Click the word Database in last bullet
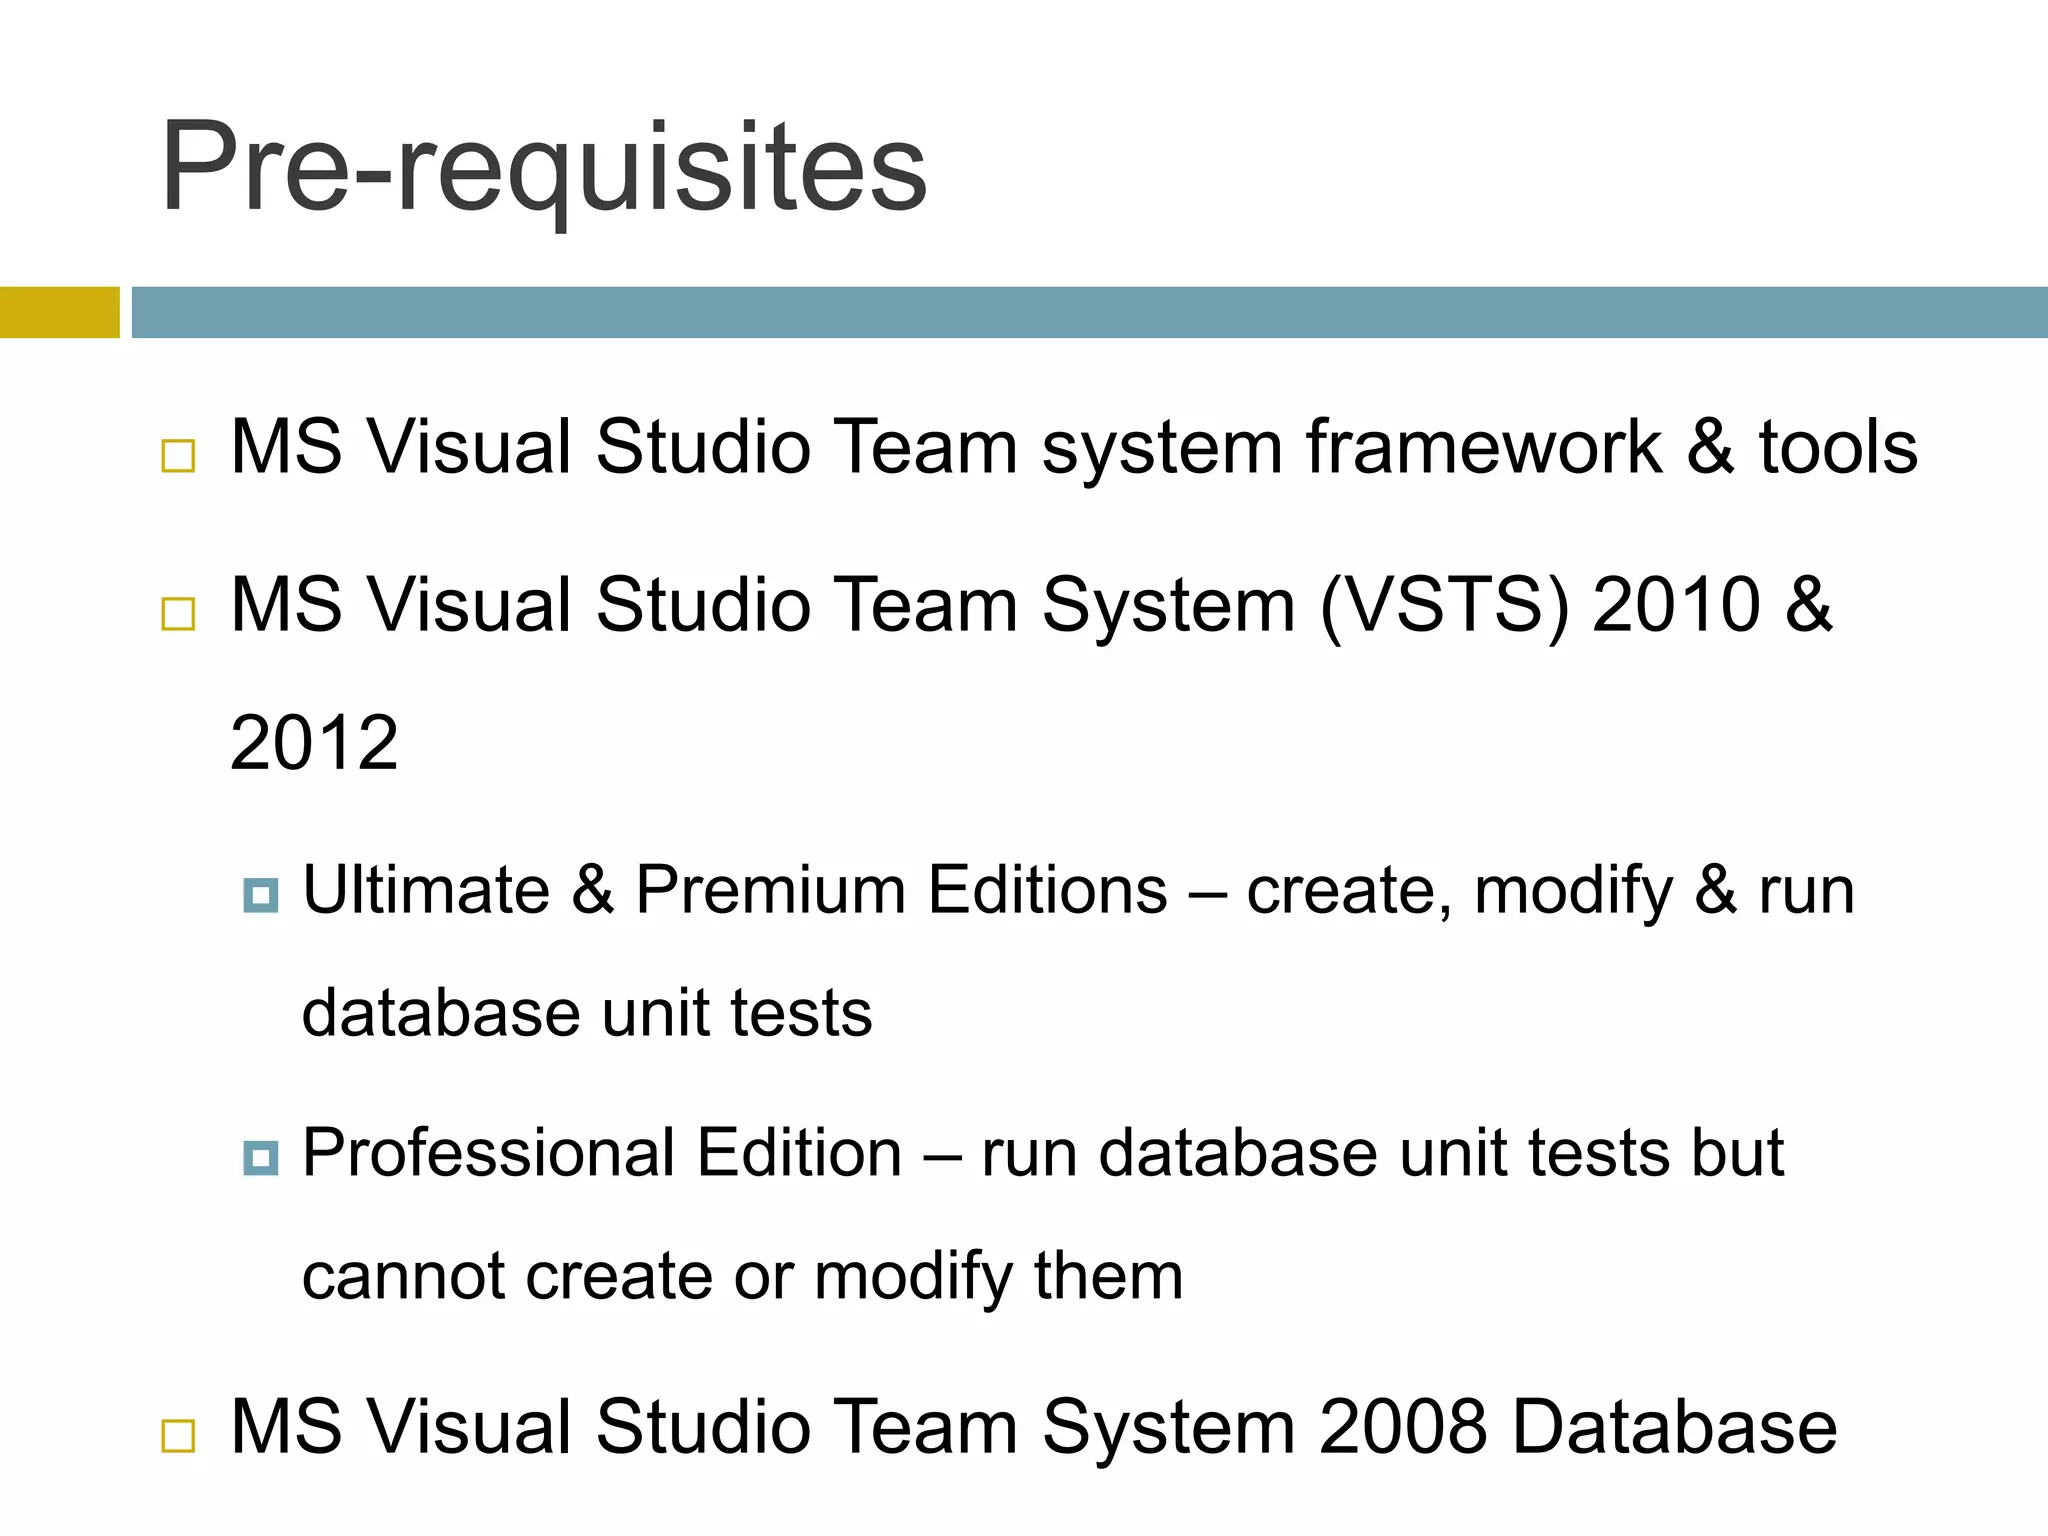 coord(1674,1427)
